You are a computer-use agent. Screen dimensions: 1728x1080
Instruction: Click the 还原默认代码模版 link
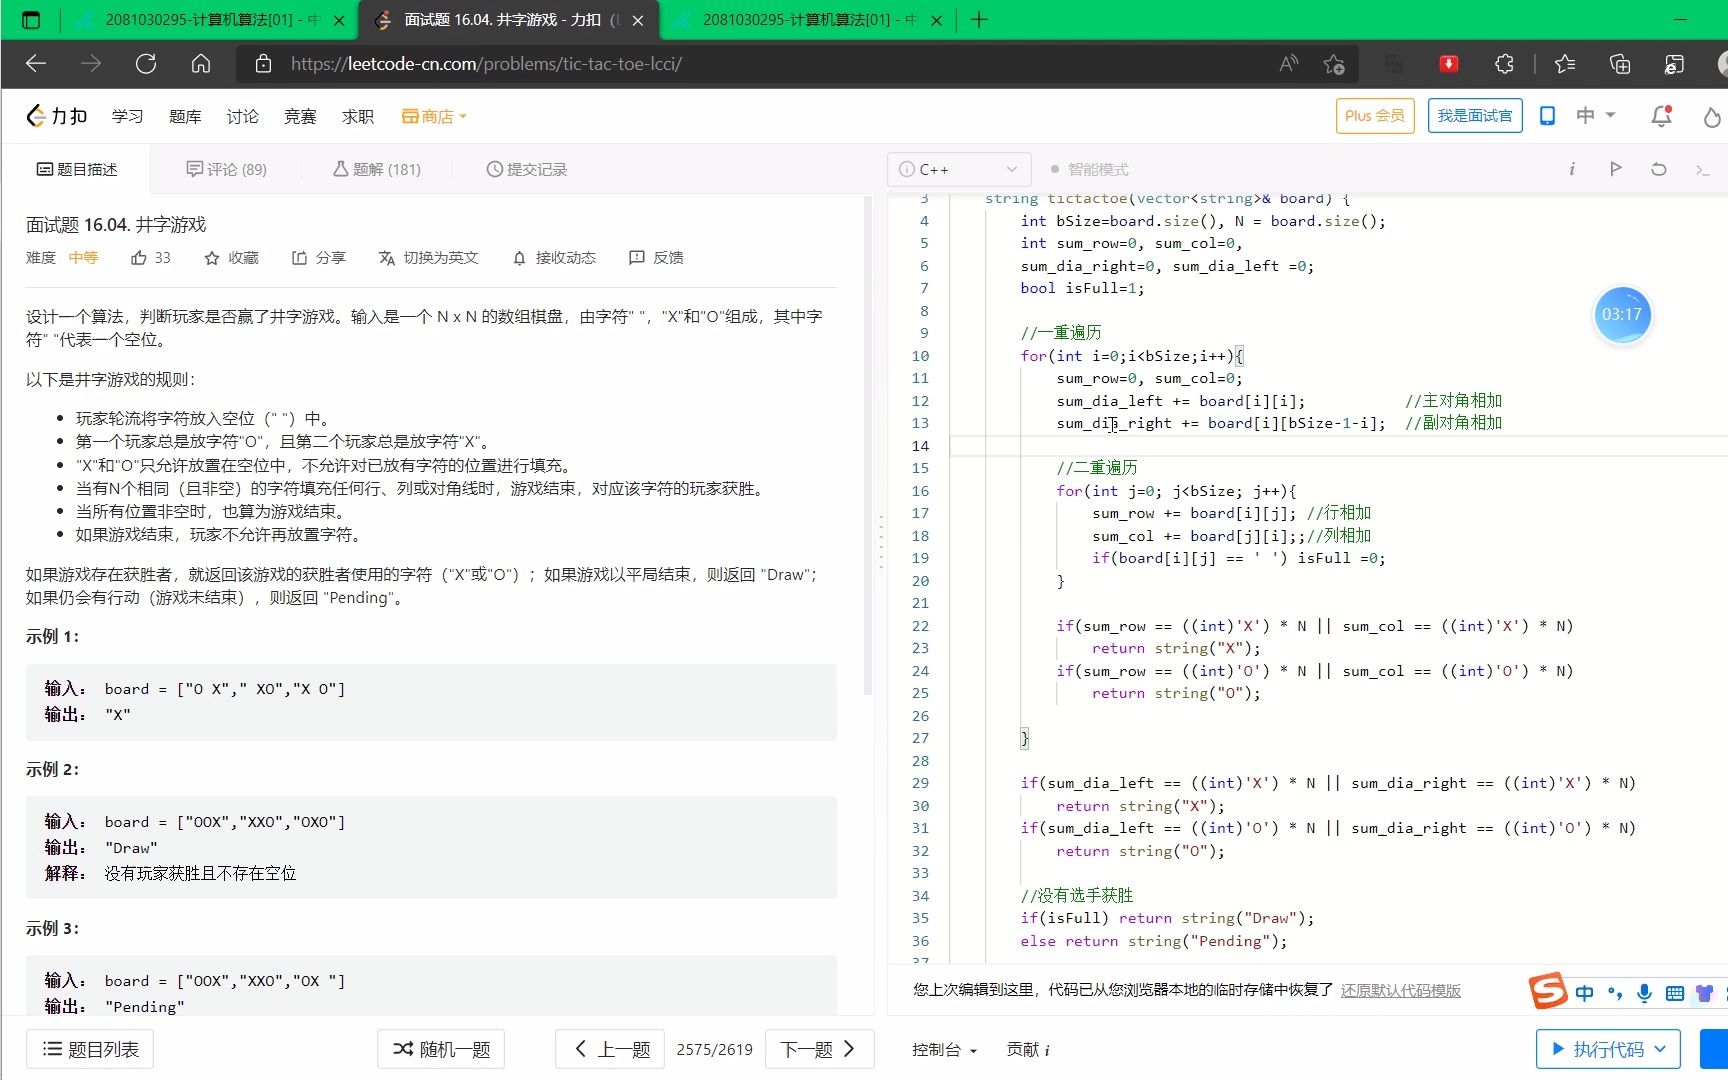coord(1400,990)
